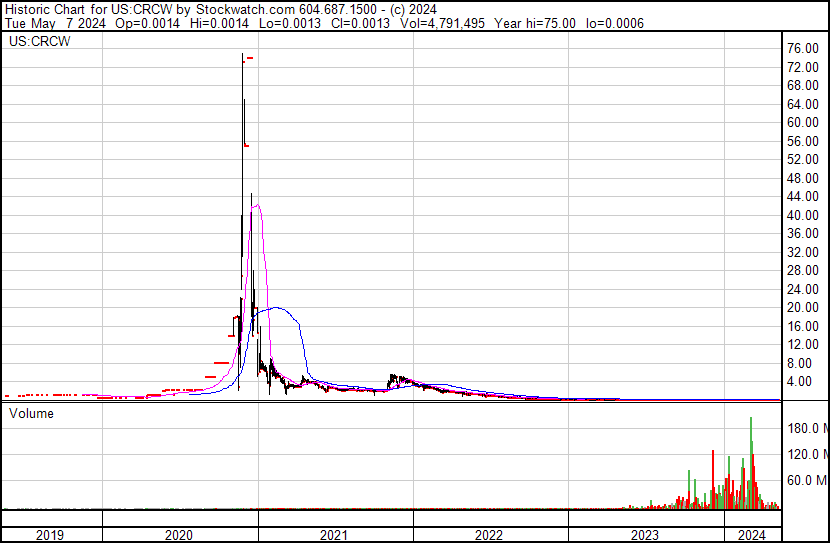Click the 72.00 price axis value
This screenshot has width=830, height=543.
click(x=803, y=67)
